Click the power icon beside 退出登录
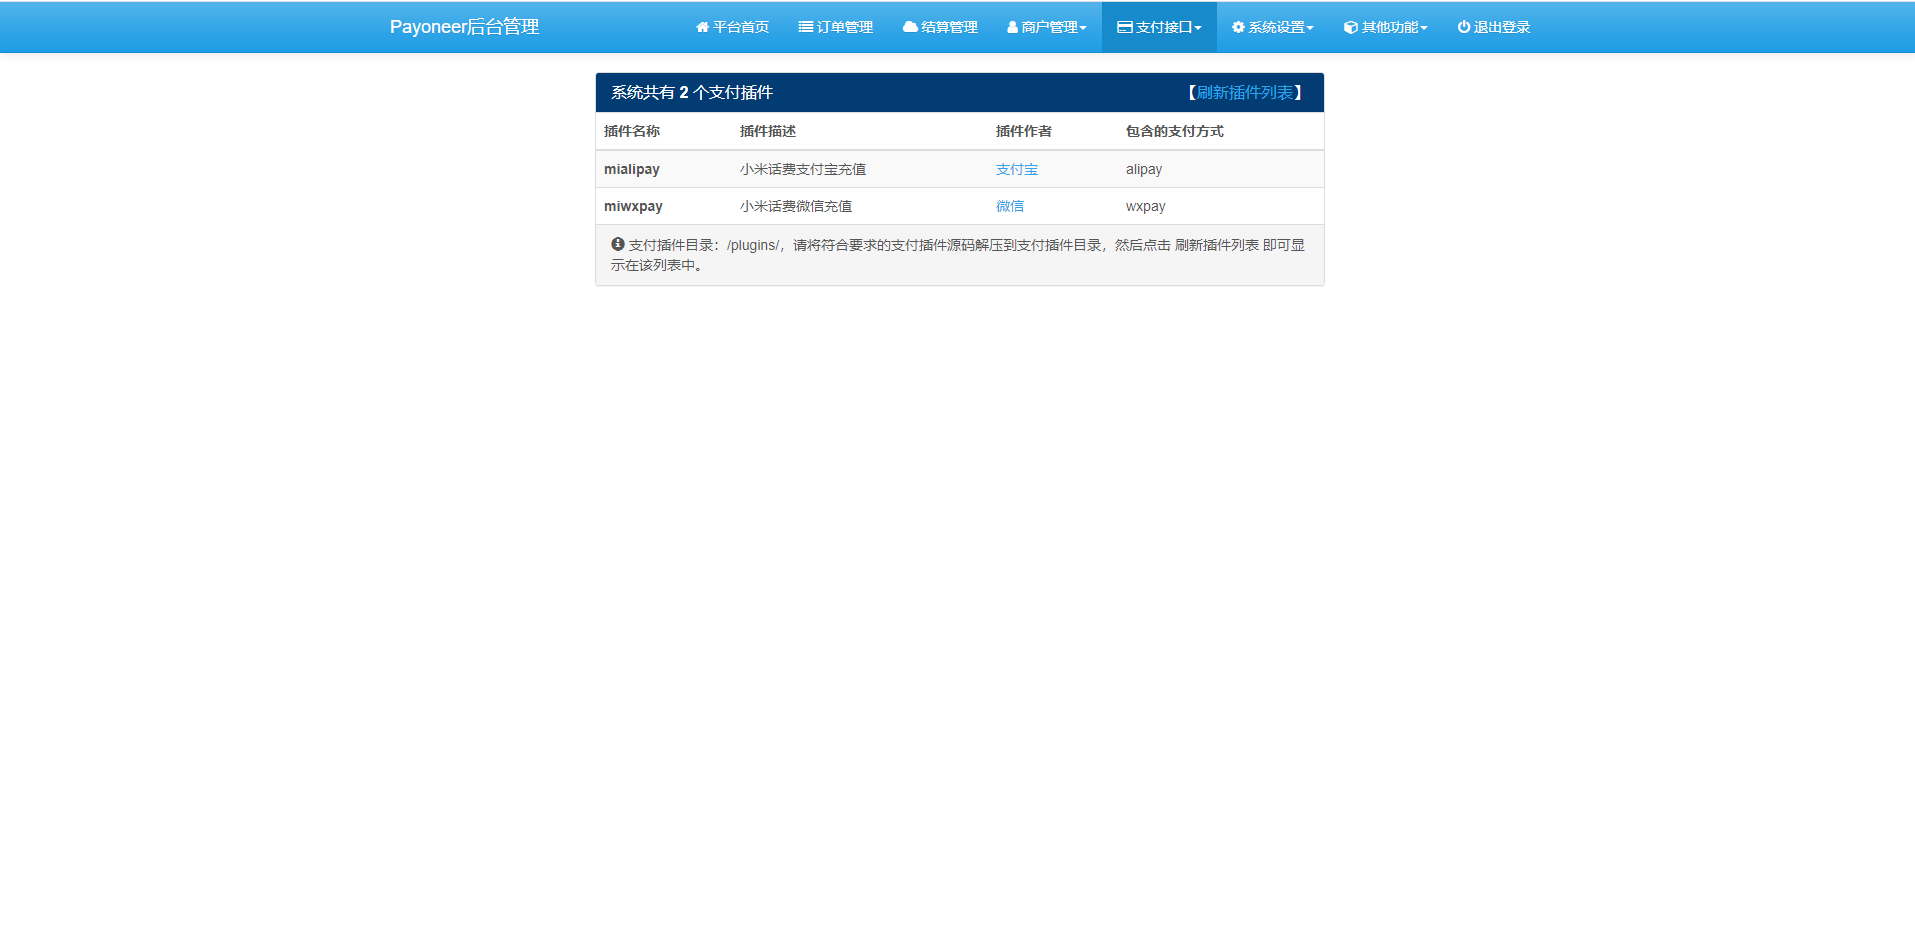 coord(1463,27)
